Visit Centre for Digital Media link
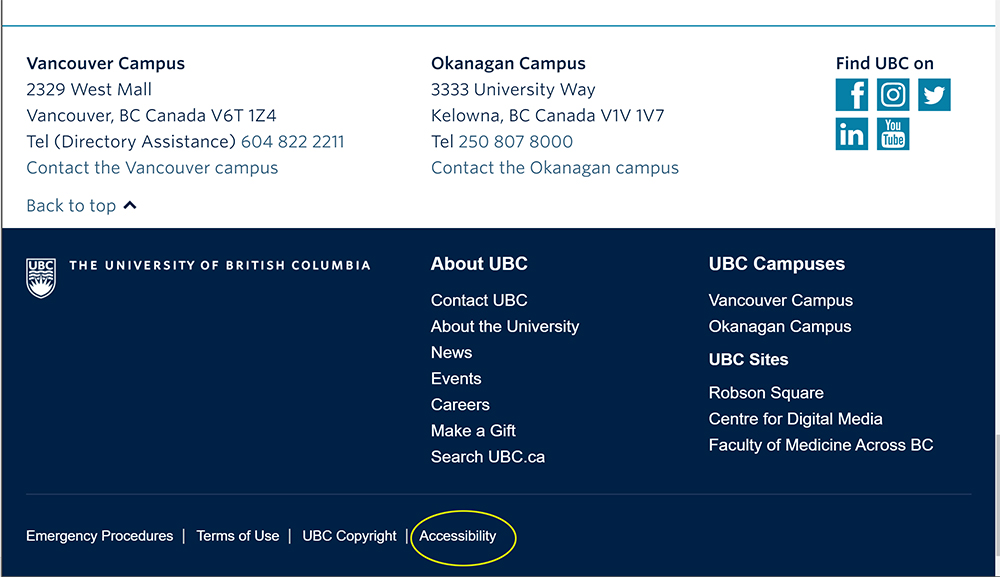Screen dimensions: 1000x577 [795, 419]
